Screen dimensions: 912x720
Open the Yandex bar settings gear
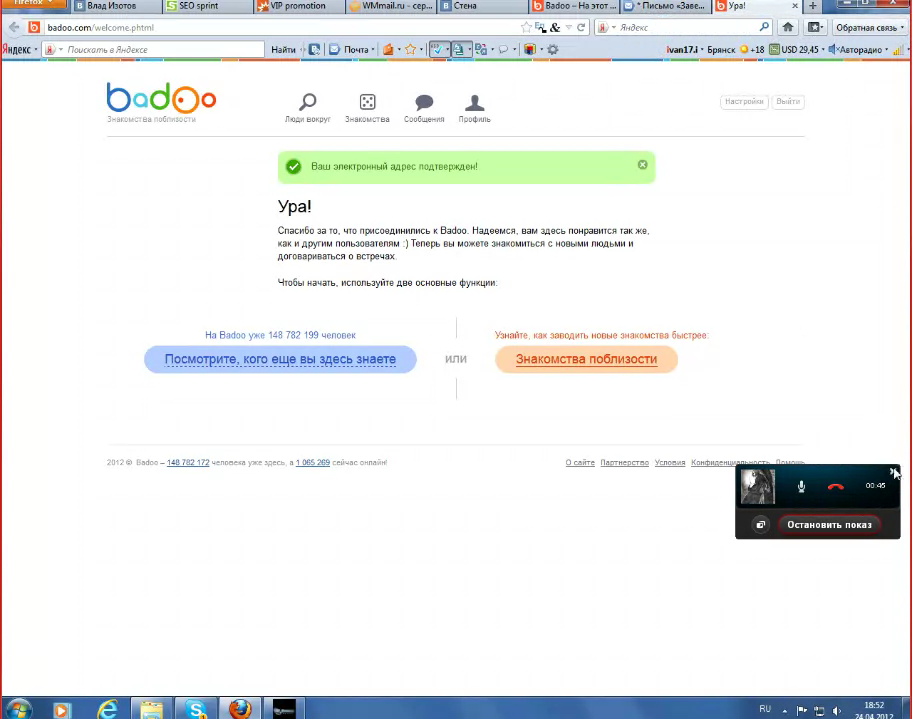tap(553, 49)
